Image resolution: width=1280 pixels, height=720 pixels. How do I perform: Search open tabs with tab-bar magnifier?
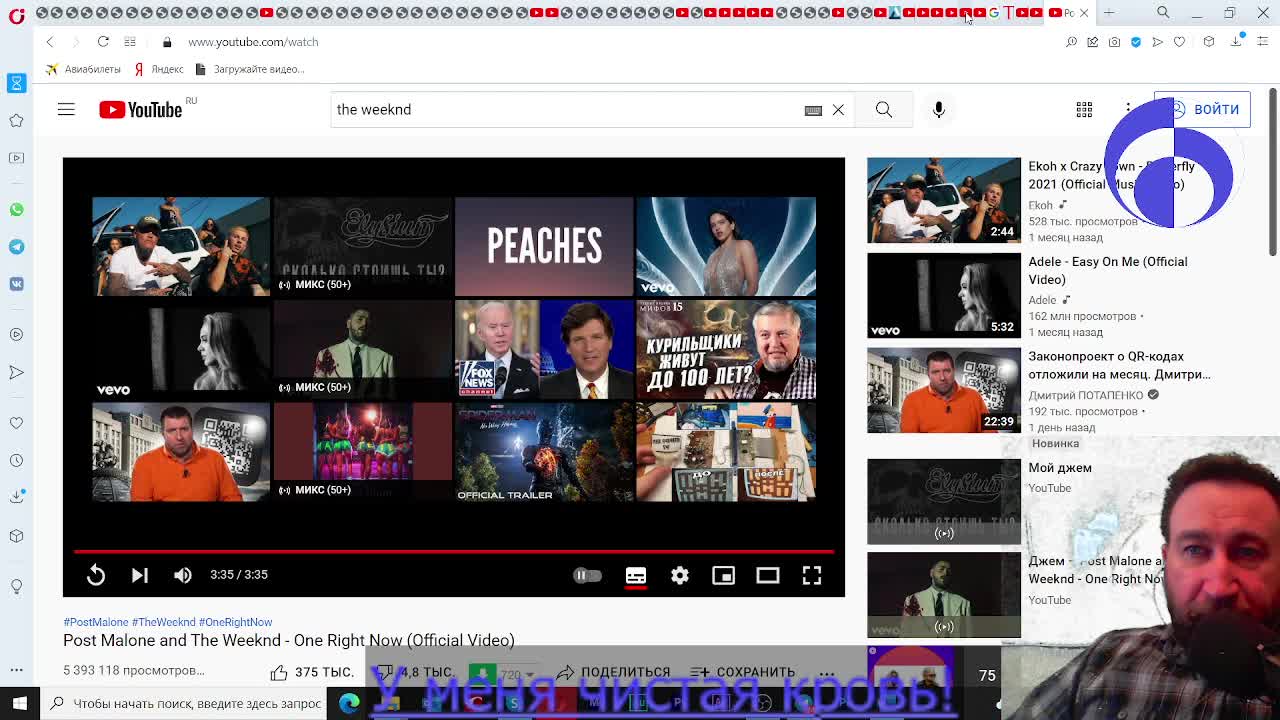tap(1163, 12)
